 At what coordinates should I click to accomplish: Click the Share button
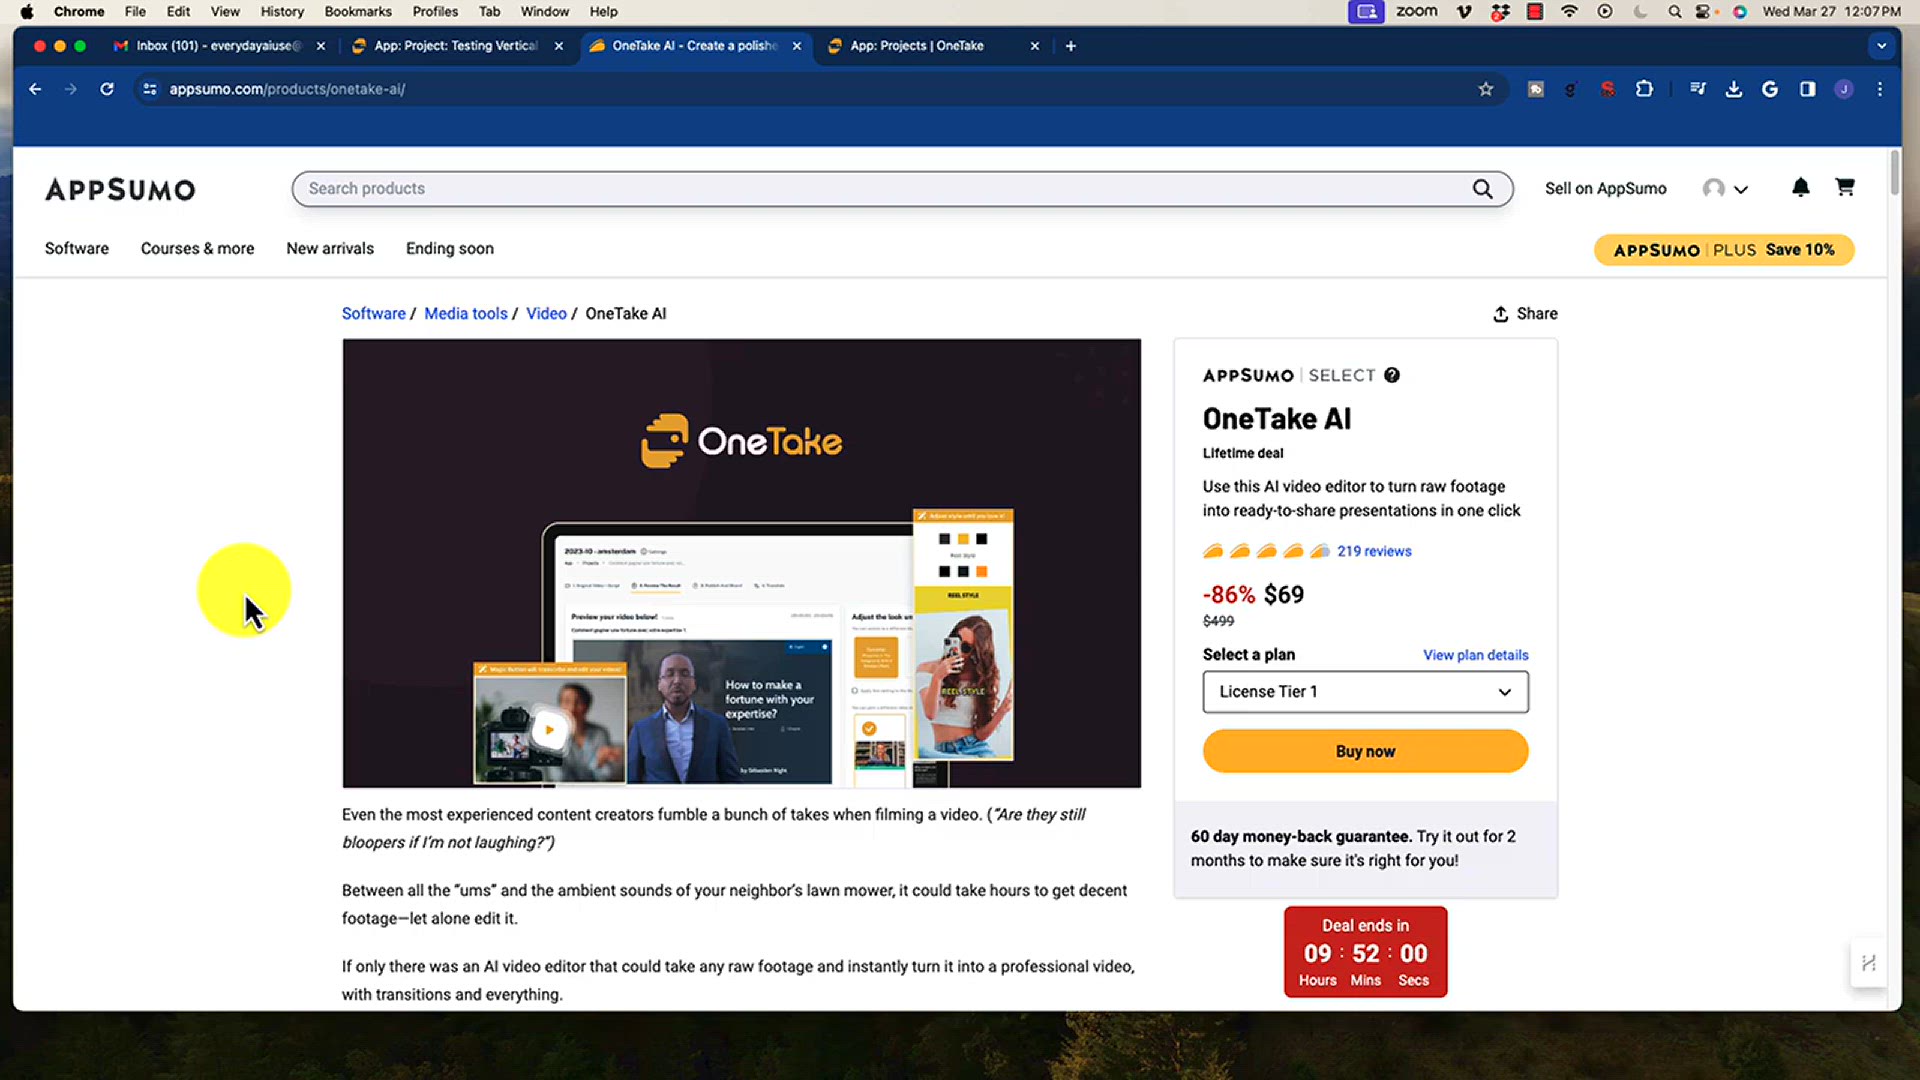point(1525,314)
